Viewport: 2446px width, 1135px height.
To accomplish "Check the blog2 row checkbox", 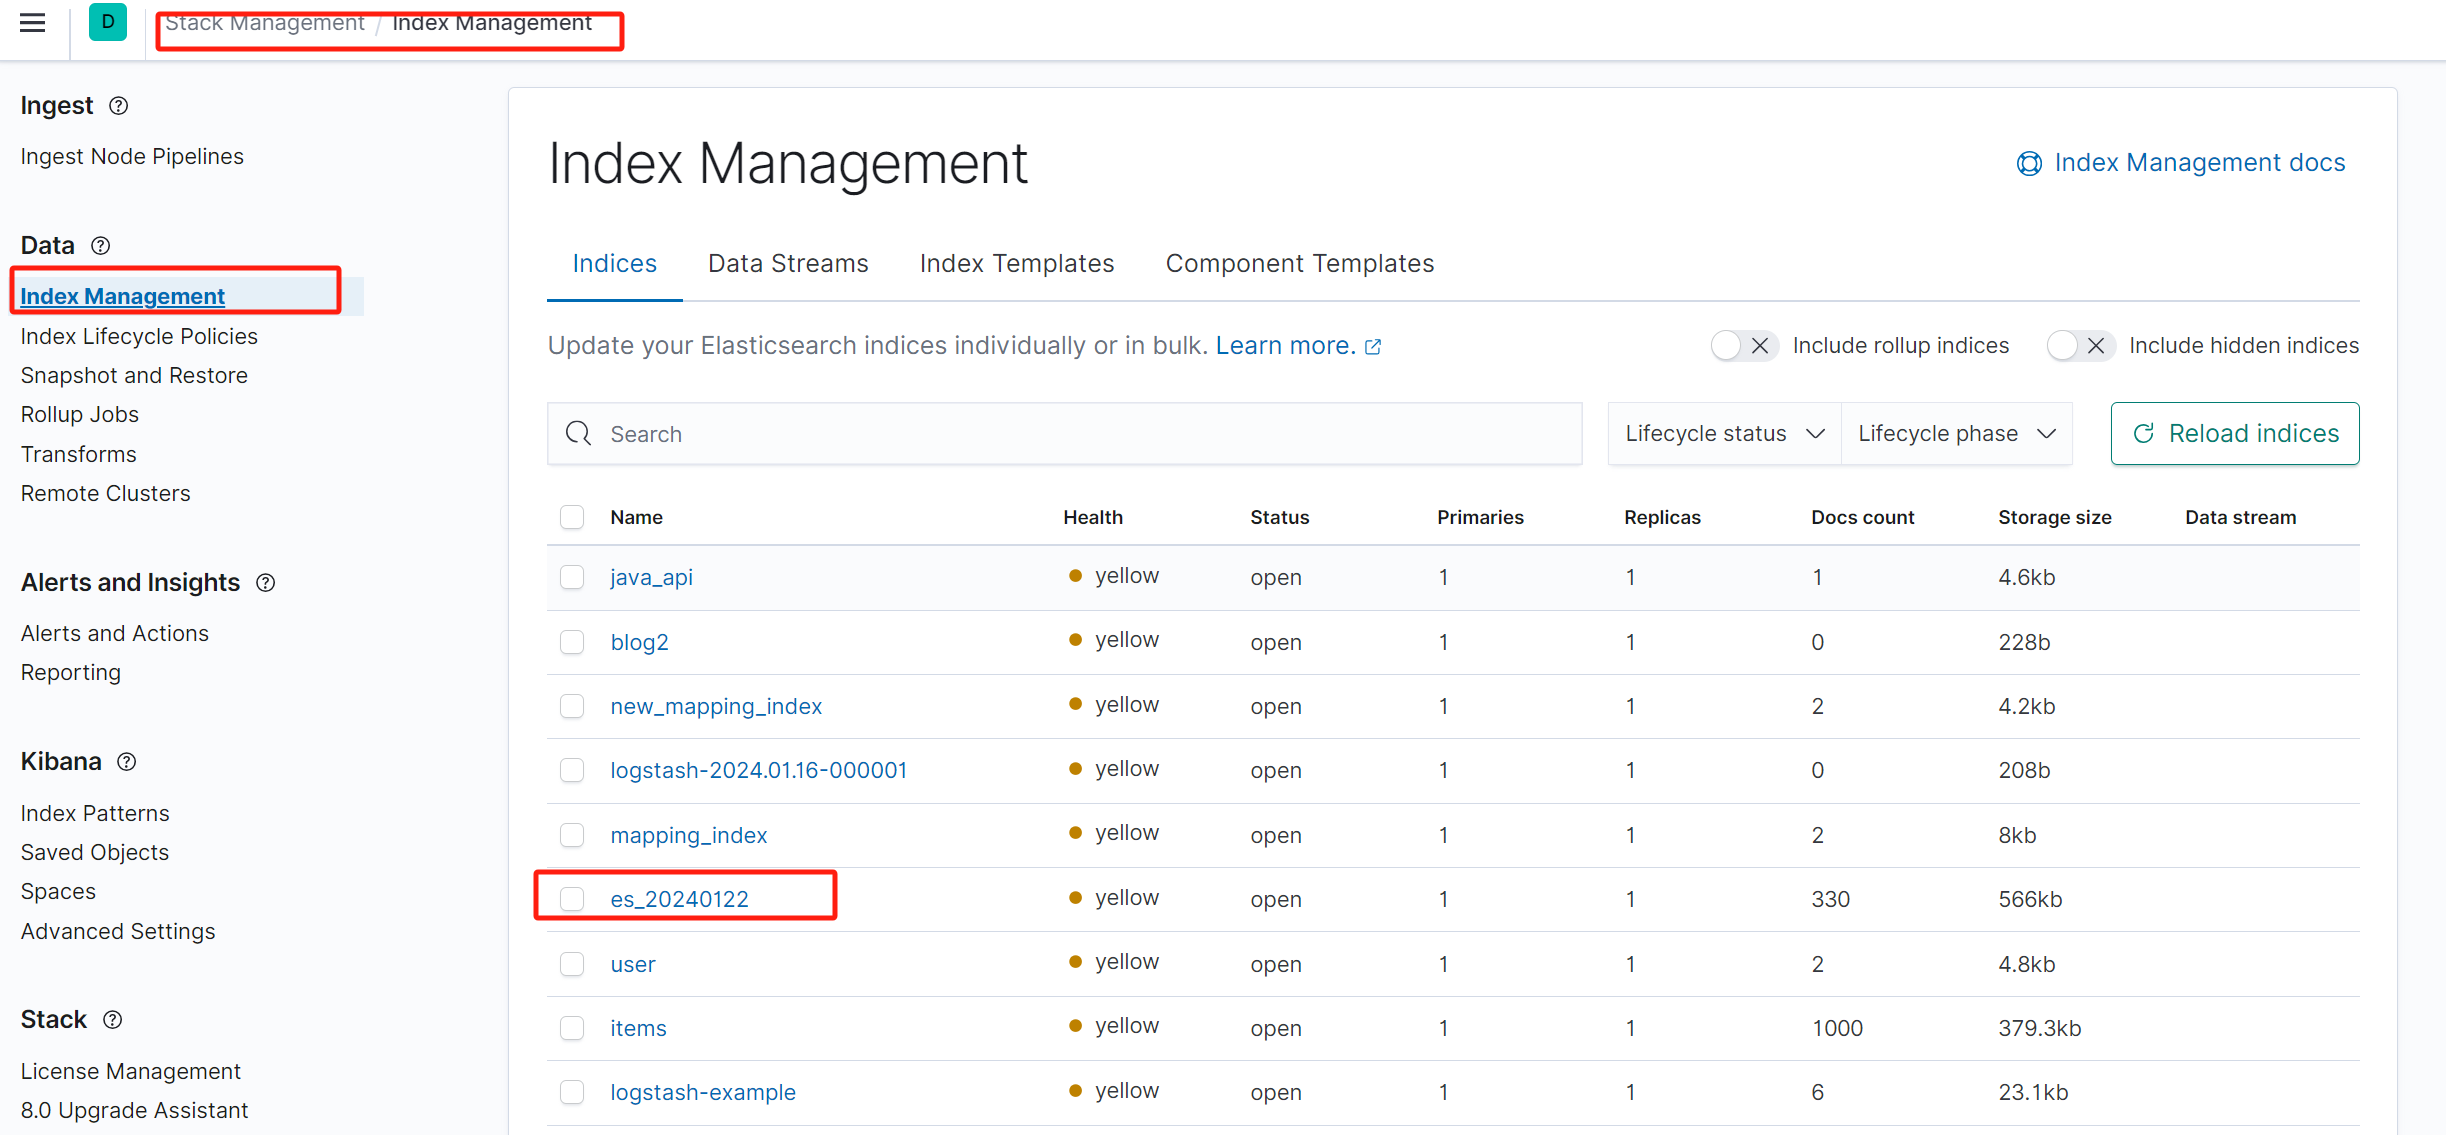I will click(x=572, y=642).
